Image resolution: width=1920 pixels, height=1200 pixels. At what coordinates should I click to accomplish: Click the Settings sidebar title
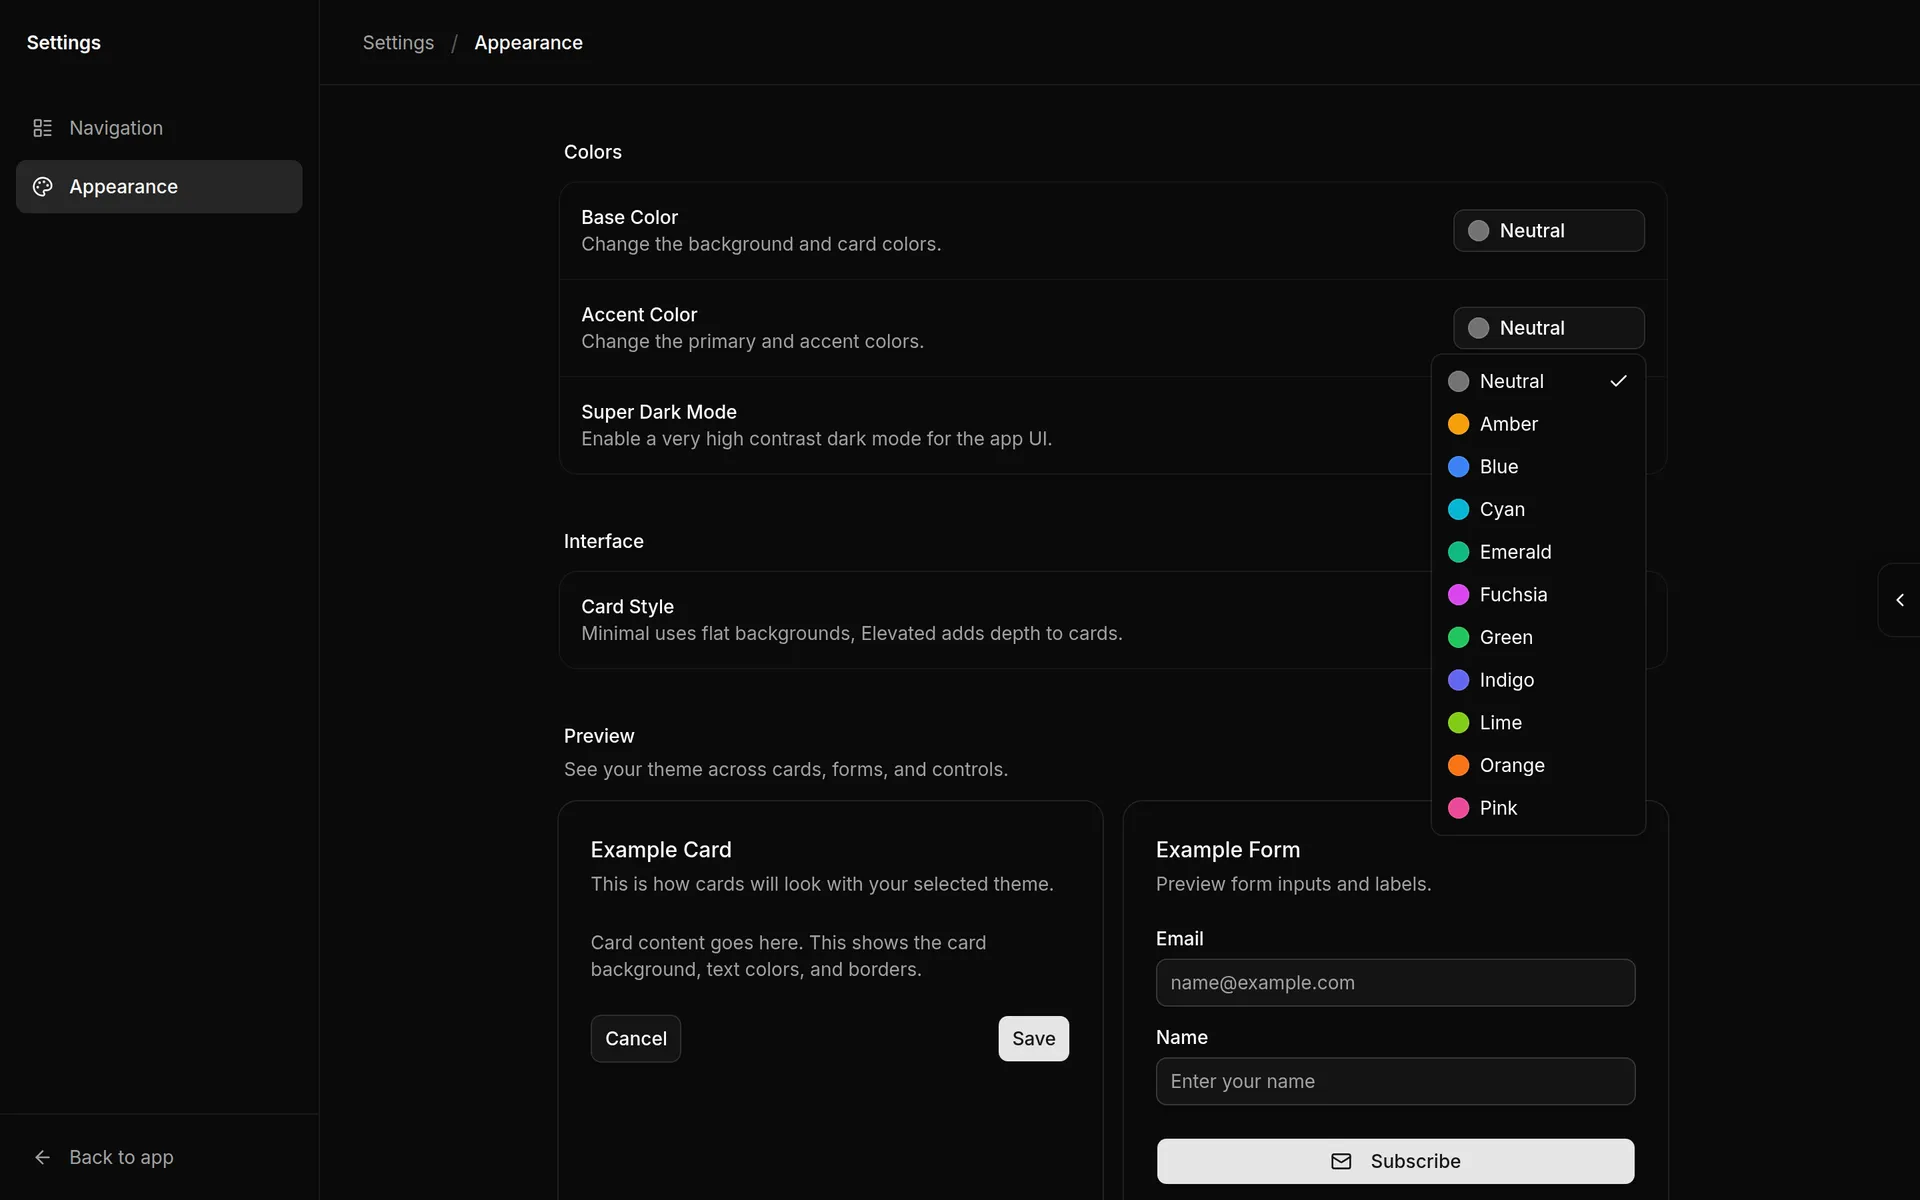[64, 43]
